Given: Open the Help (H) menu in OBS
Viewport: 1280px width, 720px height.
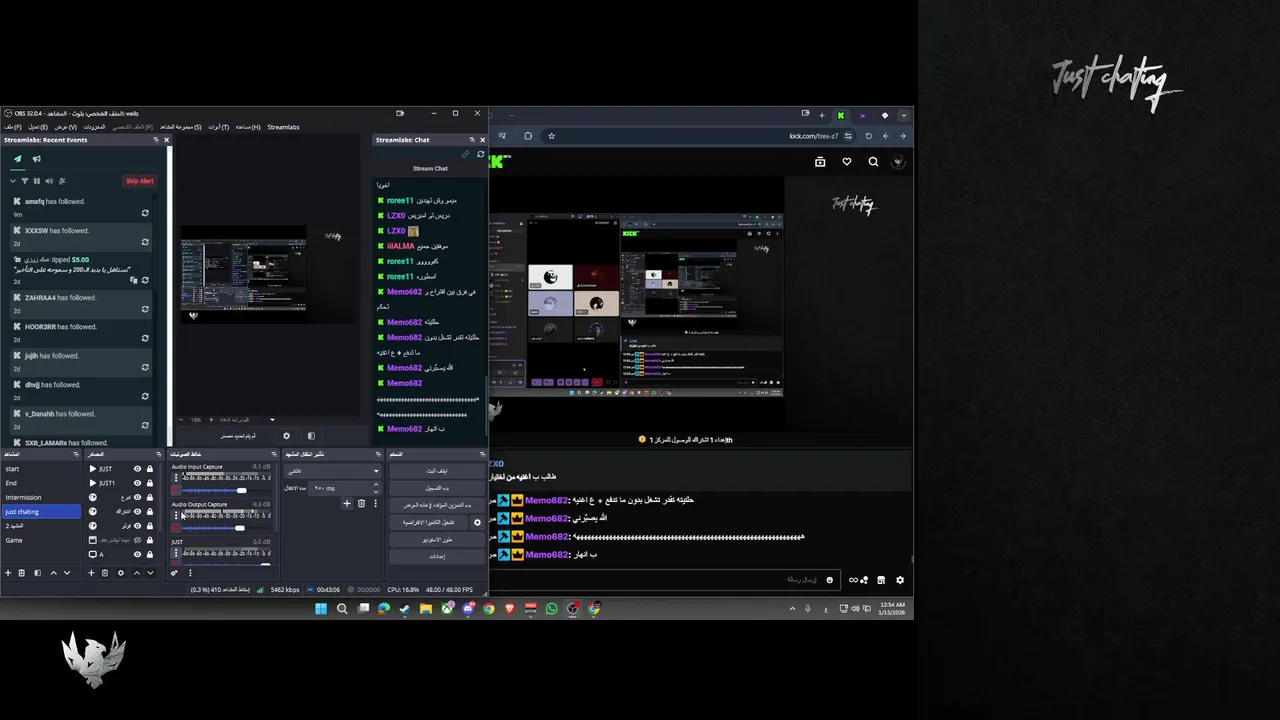Looking at the screenshot, I should pos(248,127).
